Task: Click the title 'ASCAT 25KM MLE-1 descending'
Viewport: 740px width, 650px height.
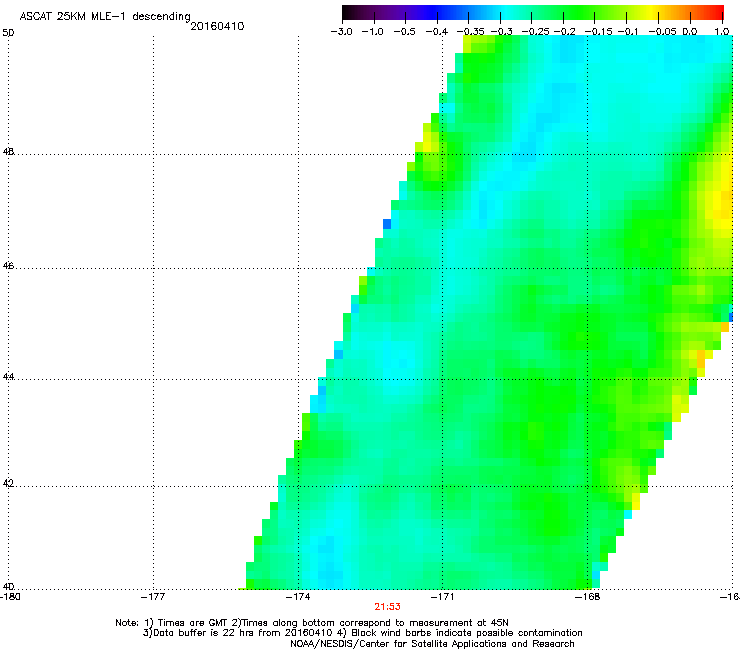Action: (x=105, y=17)
